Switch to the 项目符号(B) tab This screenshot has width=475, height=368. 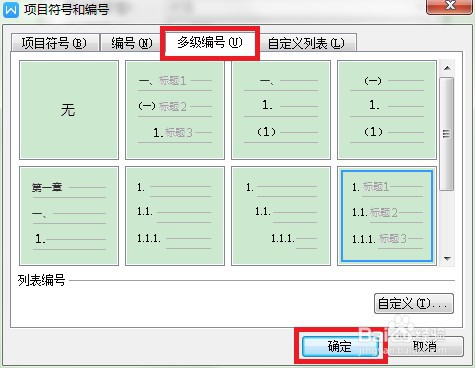click(x=55, y=43)
